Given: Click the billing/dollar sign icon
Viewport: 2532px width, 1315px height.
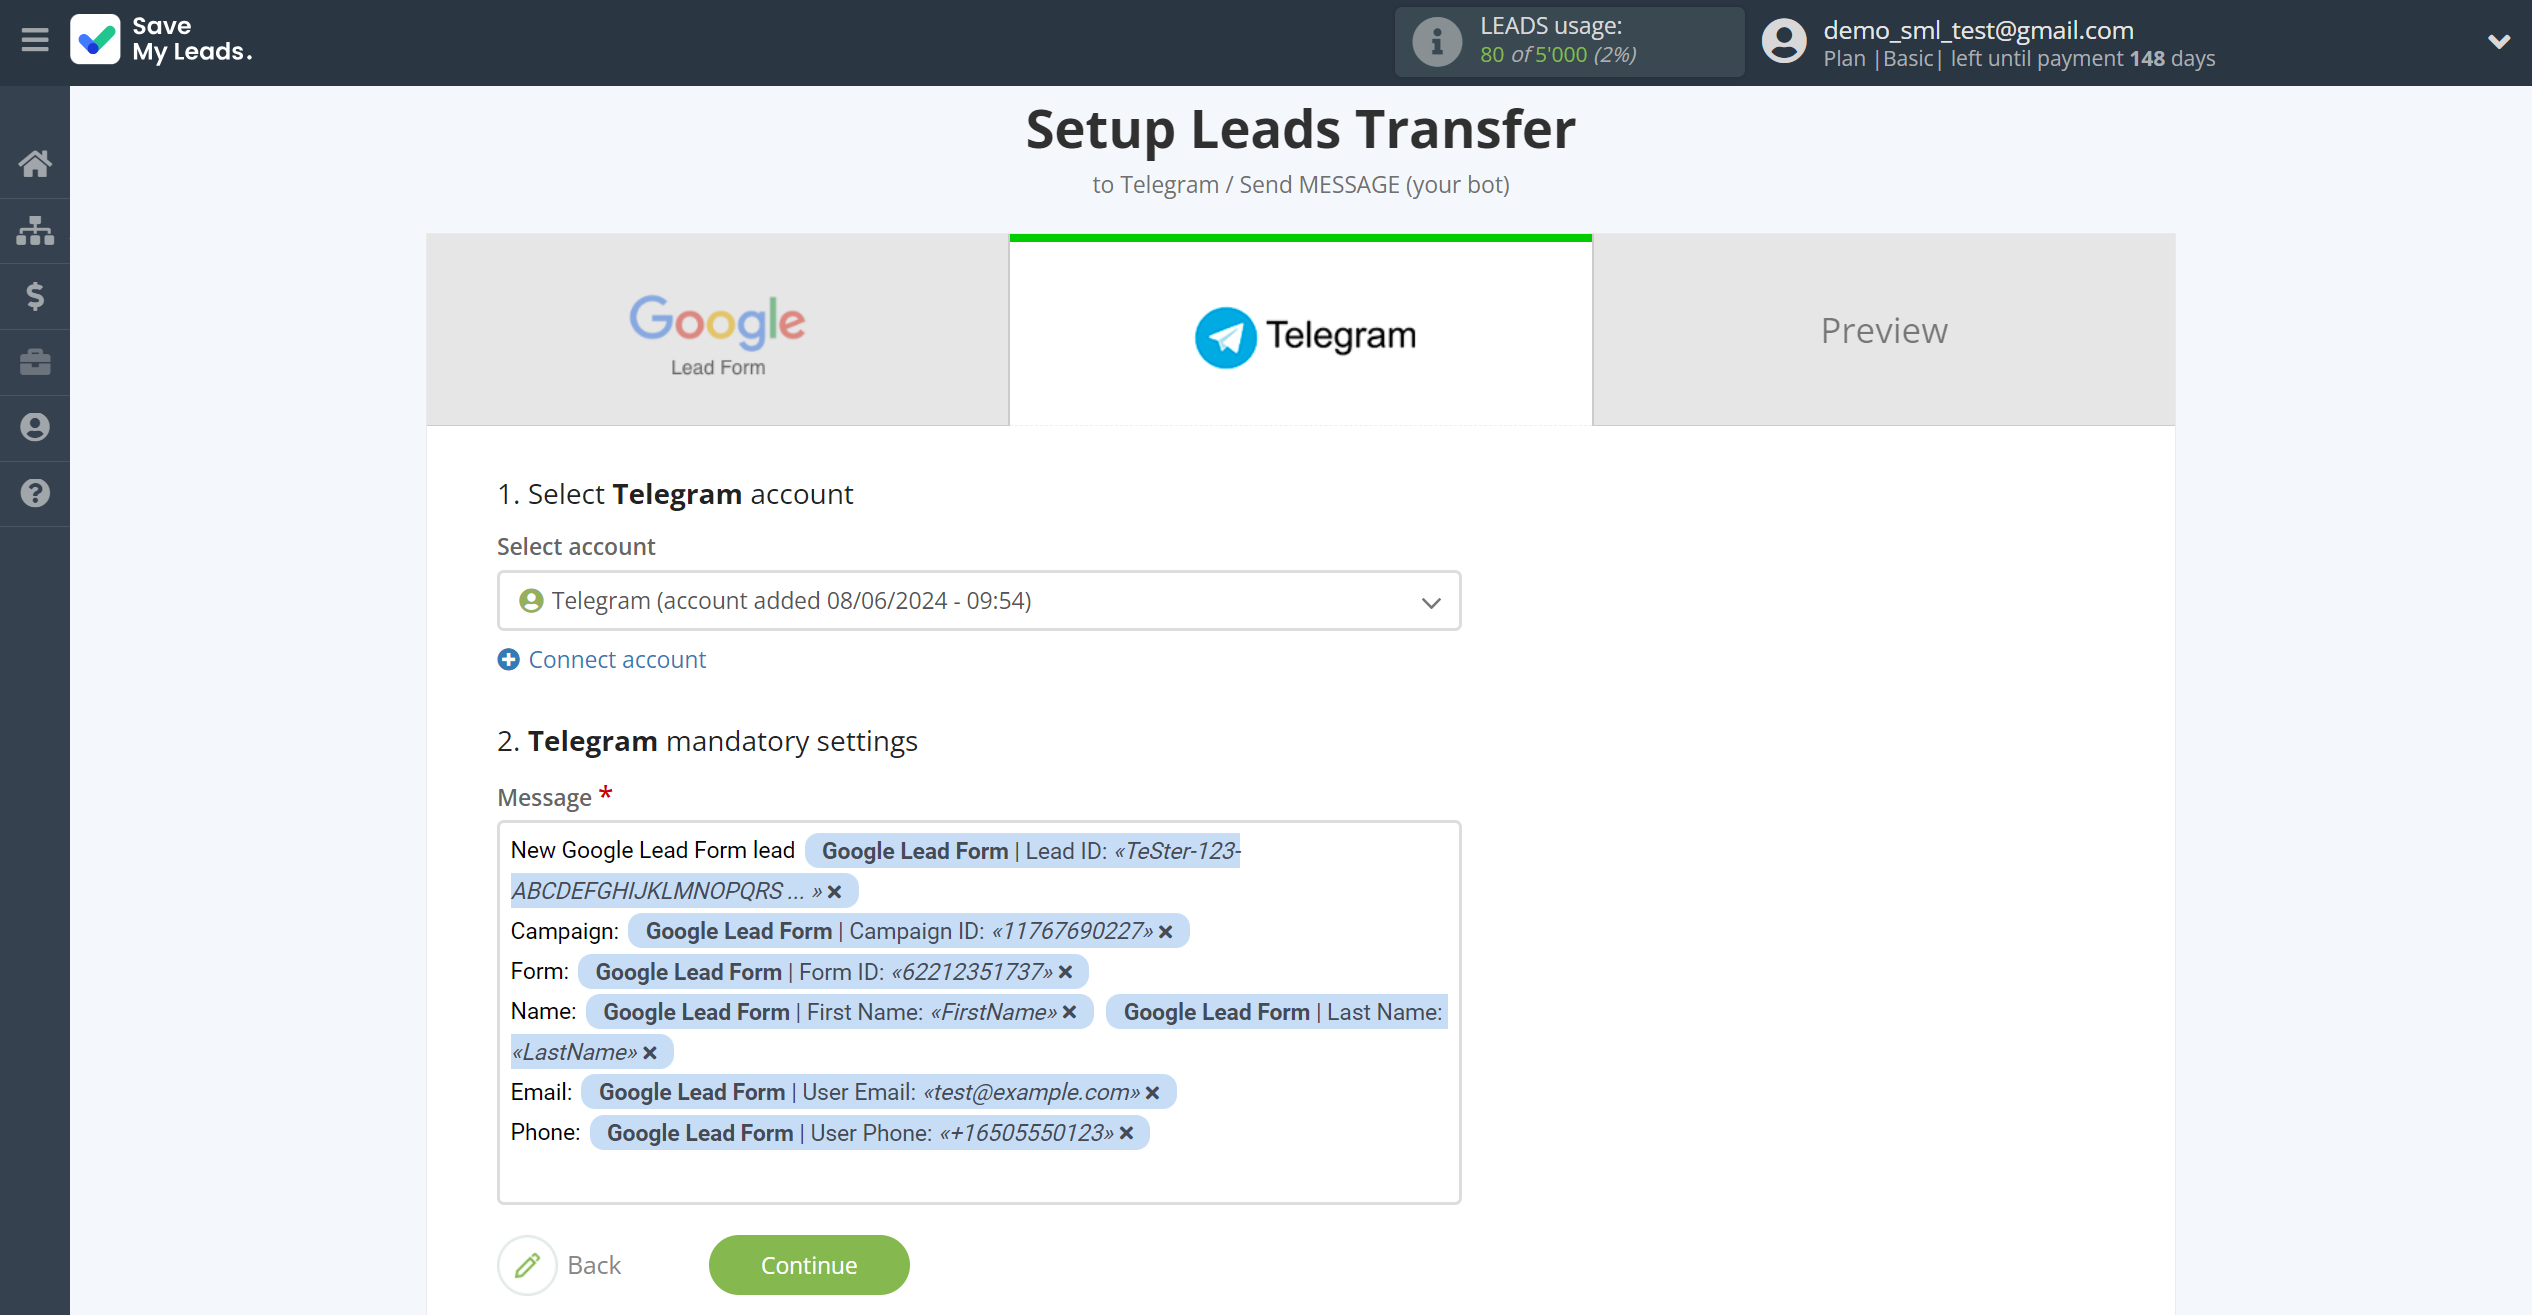Looking at the screenshot, I should click(x=35, y=297).
